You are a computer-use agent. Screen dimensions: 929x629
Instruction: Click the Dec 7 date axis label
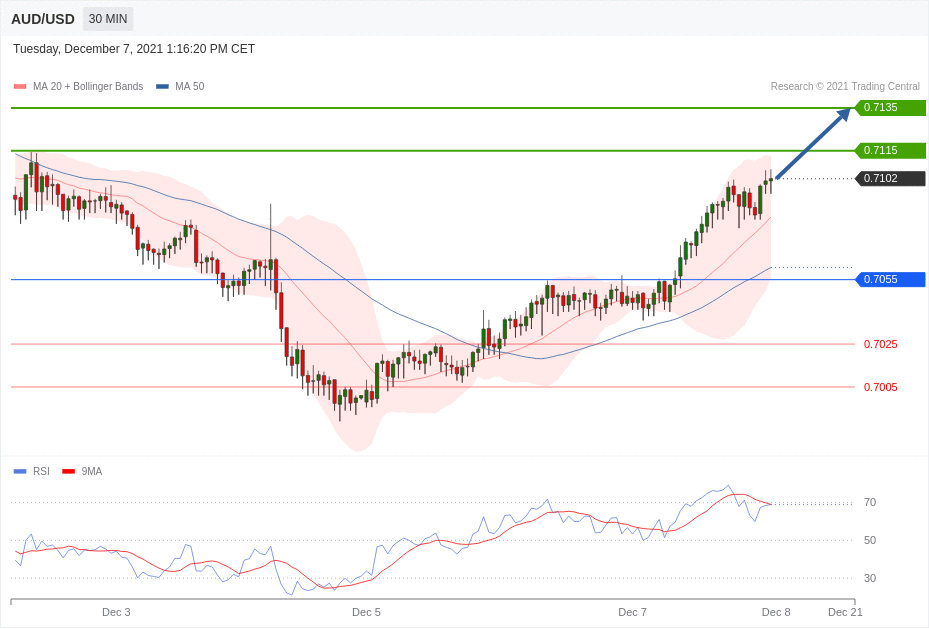click(632, 612)
